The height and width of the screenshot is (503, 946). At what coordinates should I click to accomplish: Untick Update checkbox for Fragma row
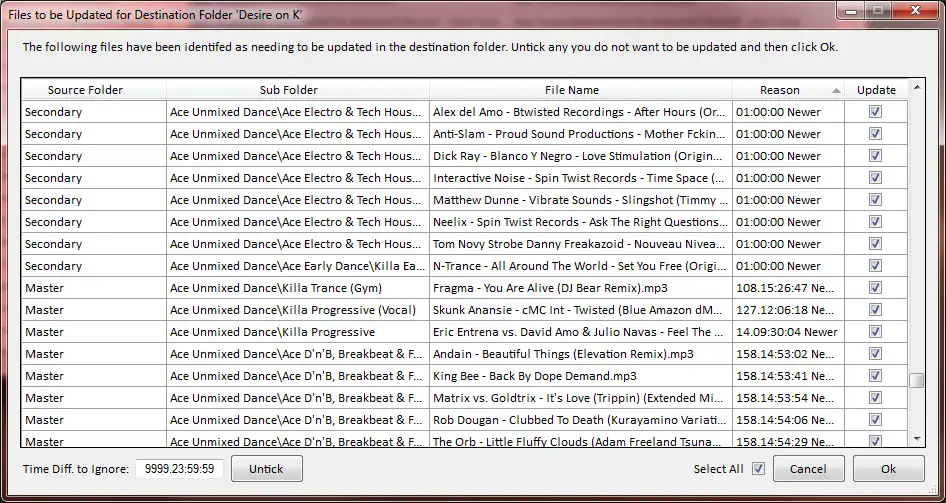click(875, 288)
